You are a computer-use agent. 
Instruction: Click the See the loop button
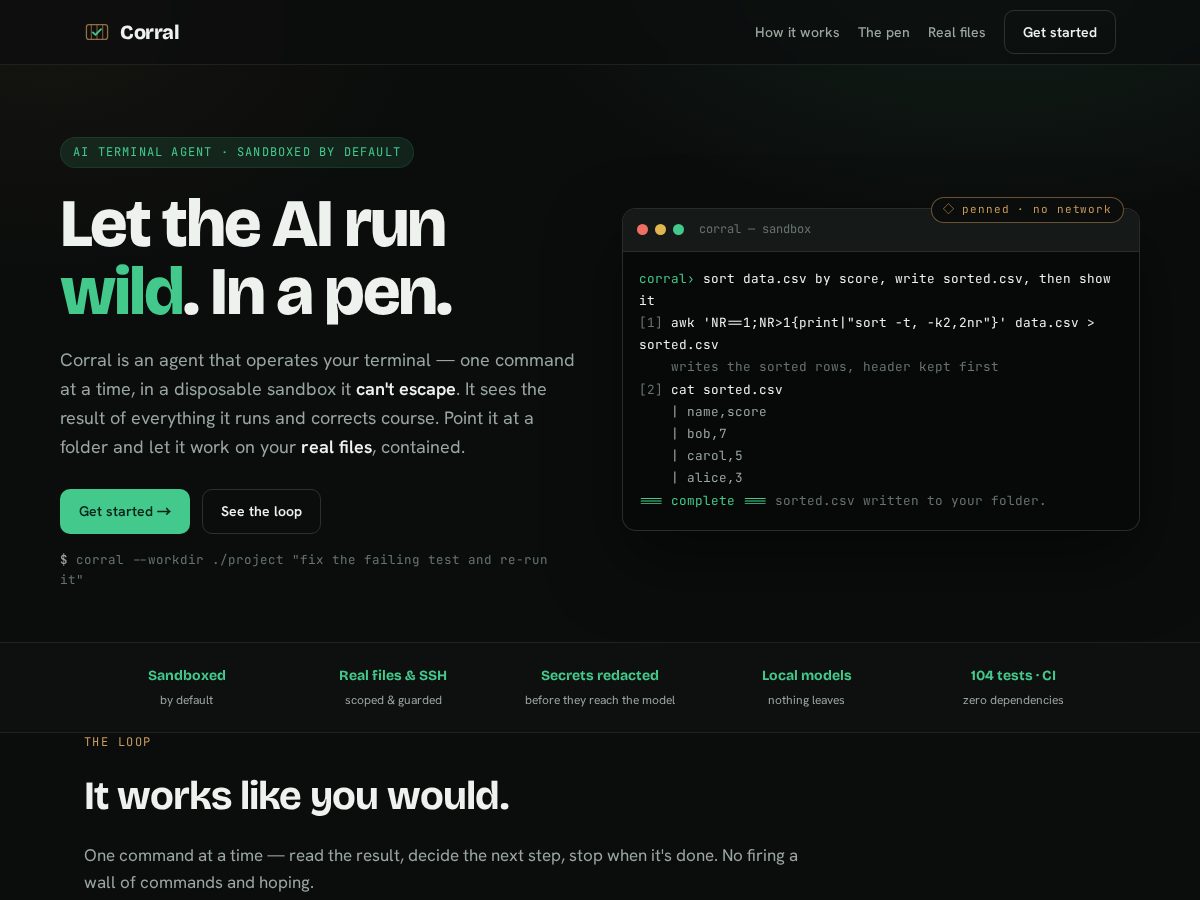pos(261,511)
